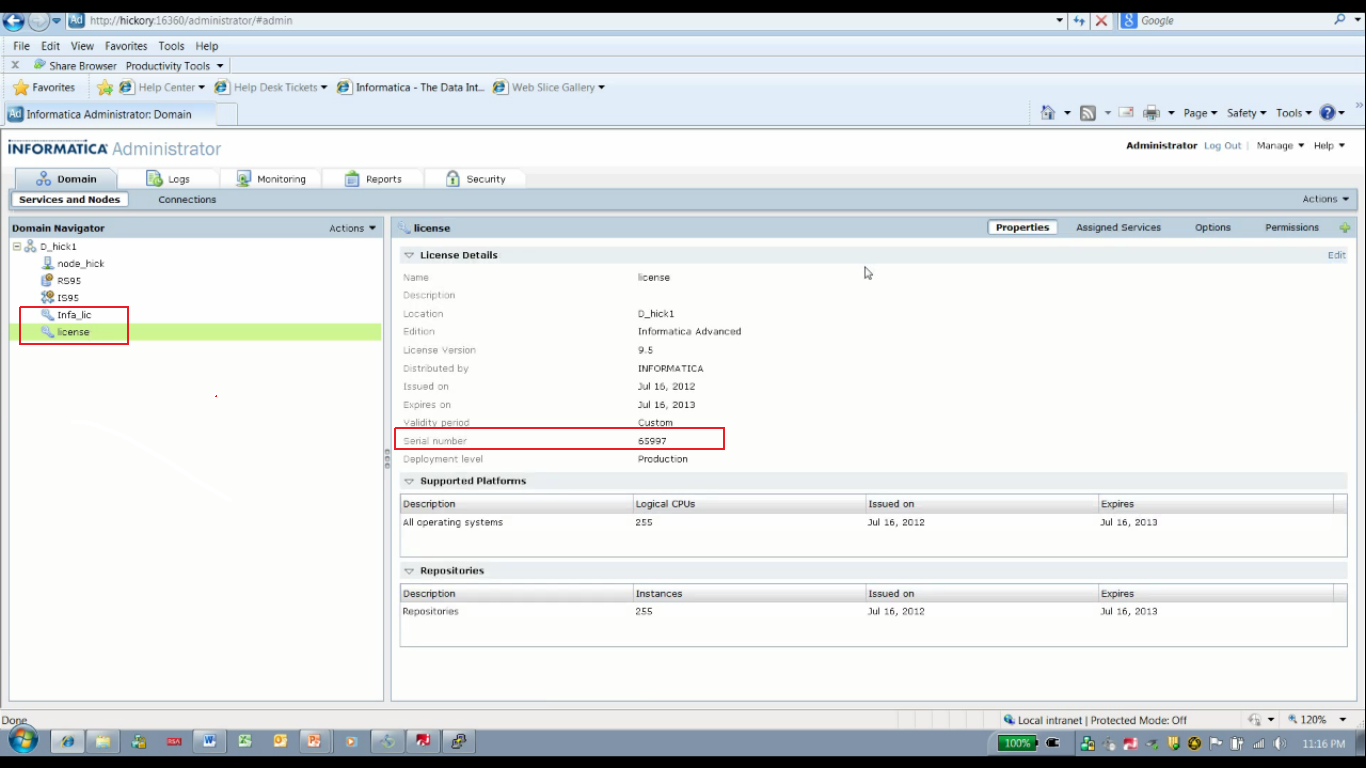
Task: Click the browser address bar URL field
Action: [570, 20]
